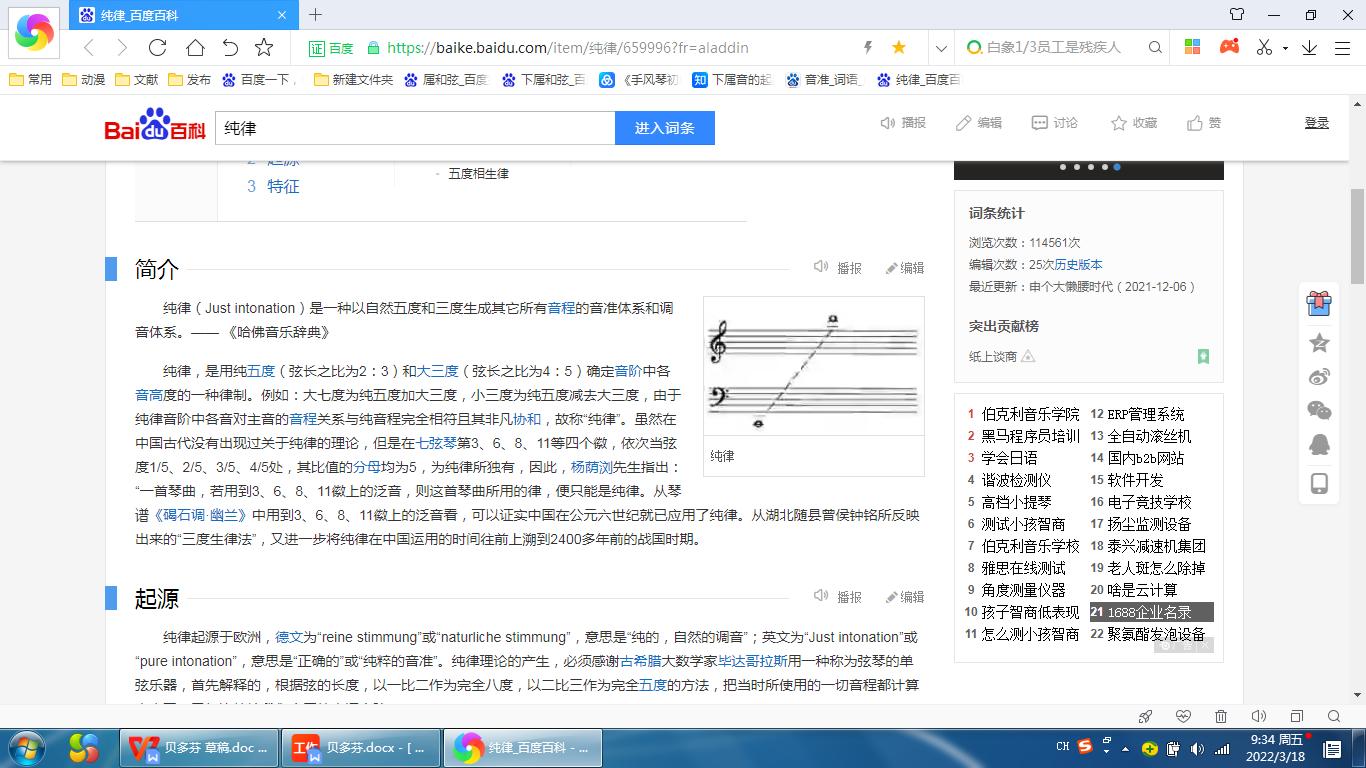Viewport: 1366px width, 768px height.
Task: Click the floating mobile phone icon
Action: pos(1319,484)
